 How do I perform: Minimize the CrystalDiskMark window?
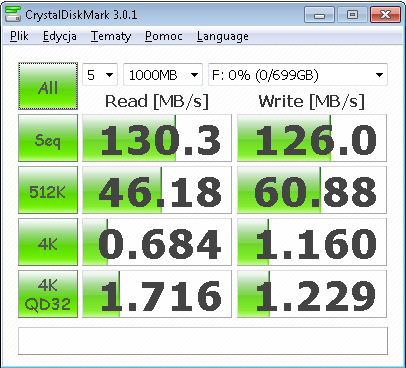click(x=319, y=15)
